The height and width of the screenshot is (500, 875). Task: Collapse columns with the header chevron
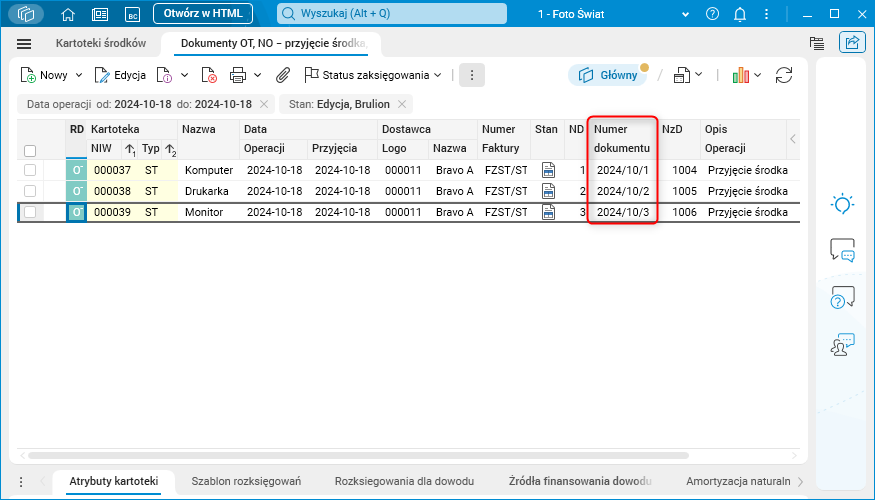[x=793, y=139]
